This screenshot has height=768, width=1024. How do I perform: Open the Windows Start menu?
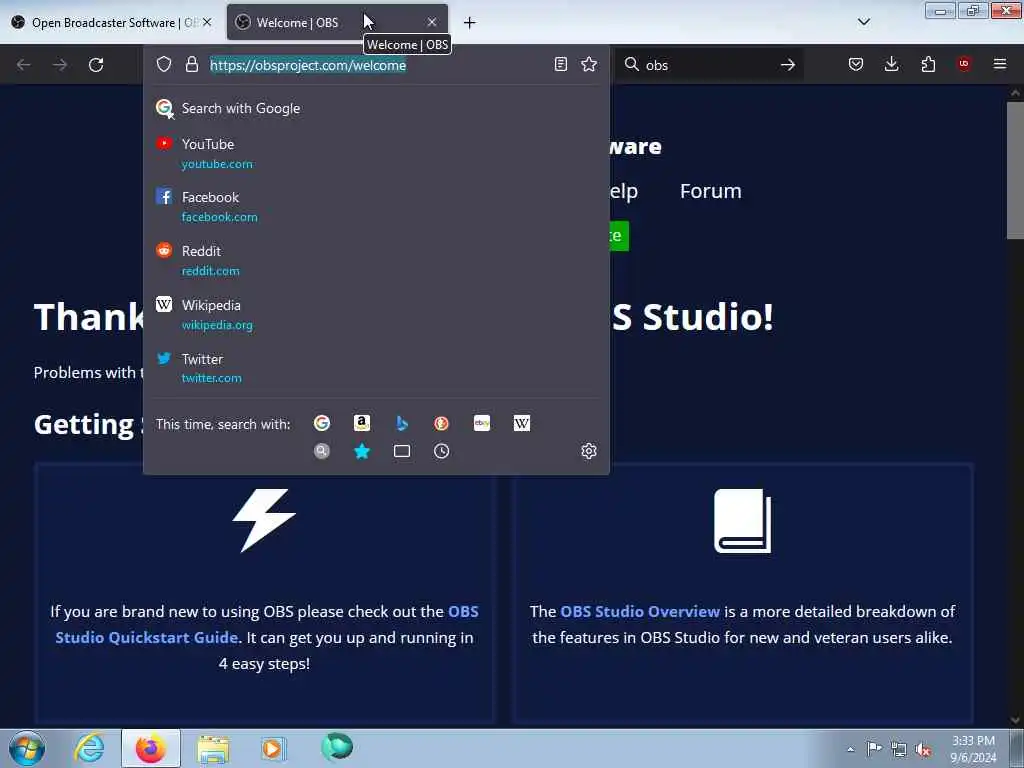[x=27, y=748]
